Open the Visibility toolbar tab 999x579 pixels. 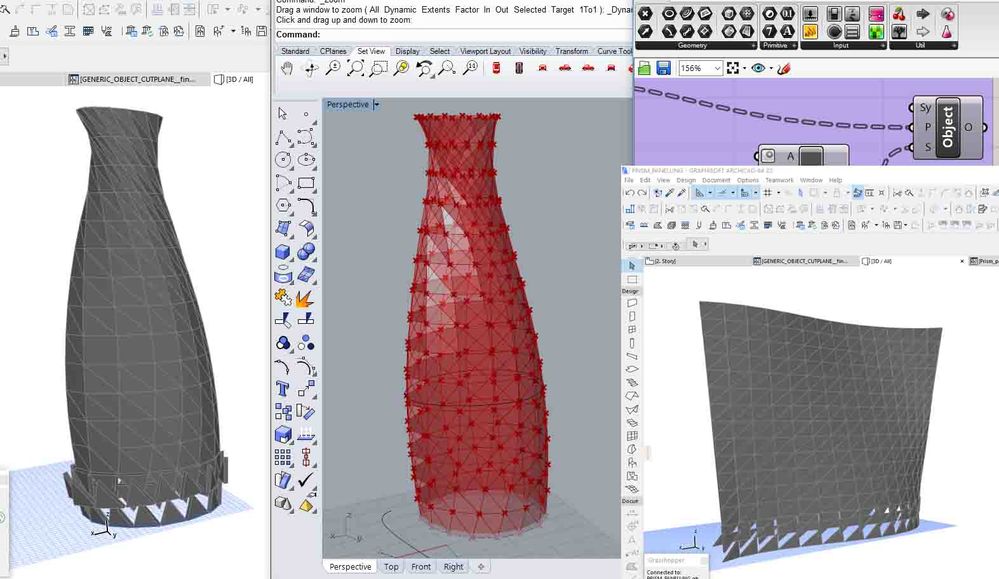[x=533, y=51]
